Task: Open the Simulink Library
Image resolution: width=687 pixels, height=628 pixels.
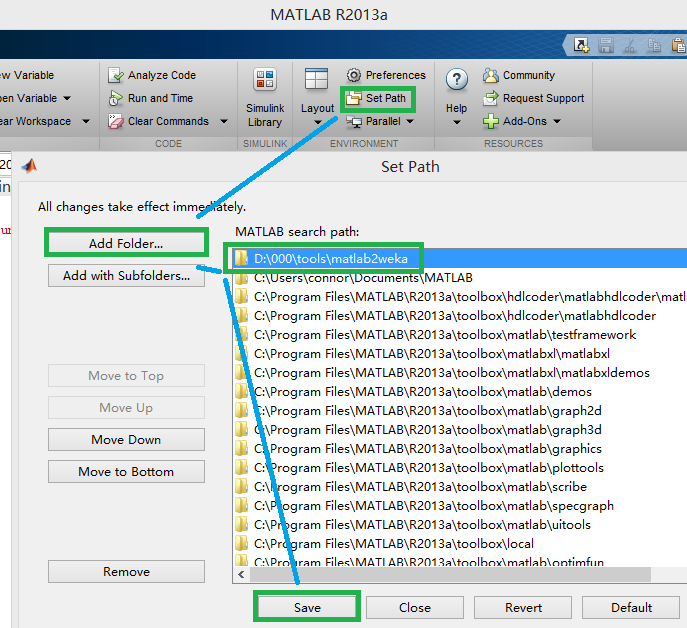Action: tap(265, 97)
